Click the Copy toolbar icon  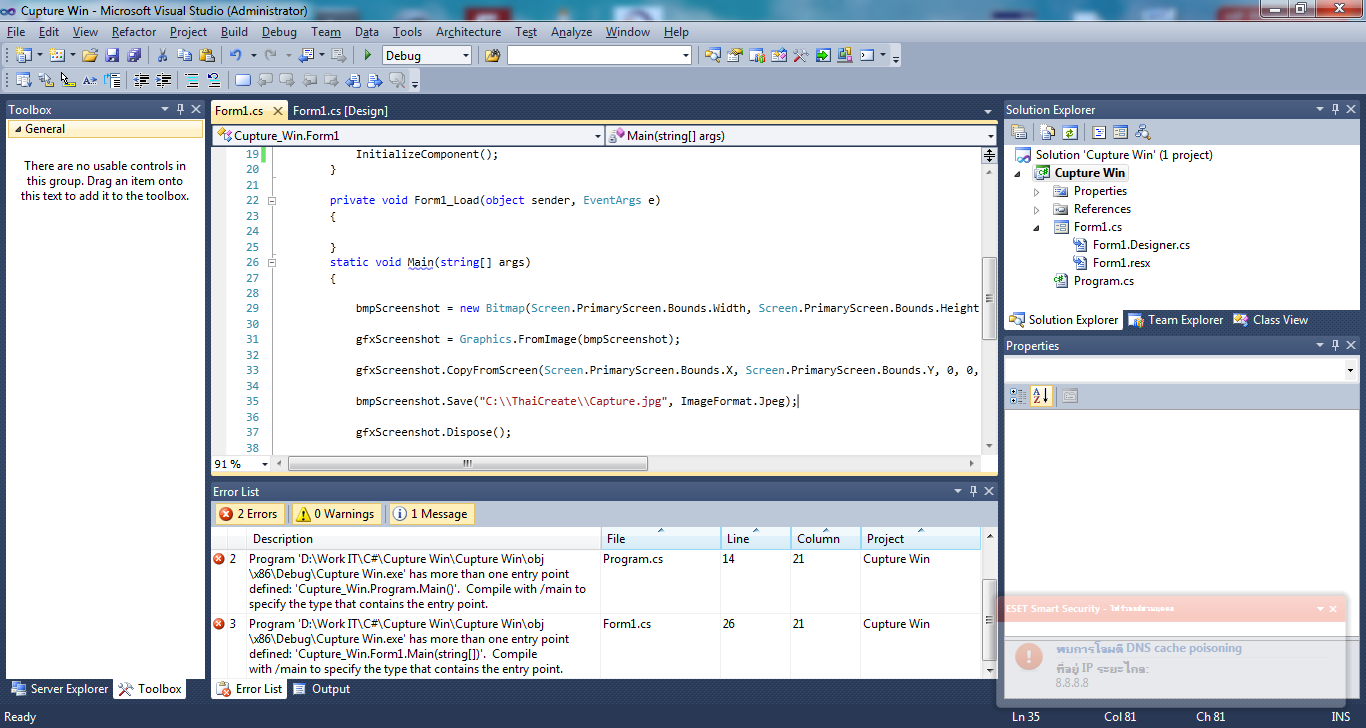pos(185,55)
